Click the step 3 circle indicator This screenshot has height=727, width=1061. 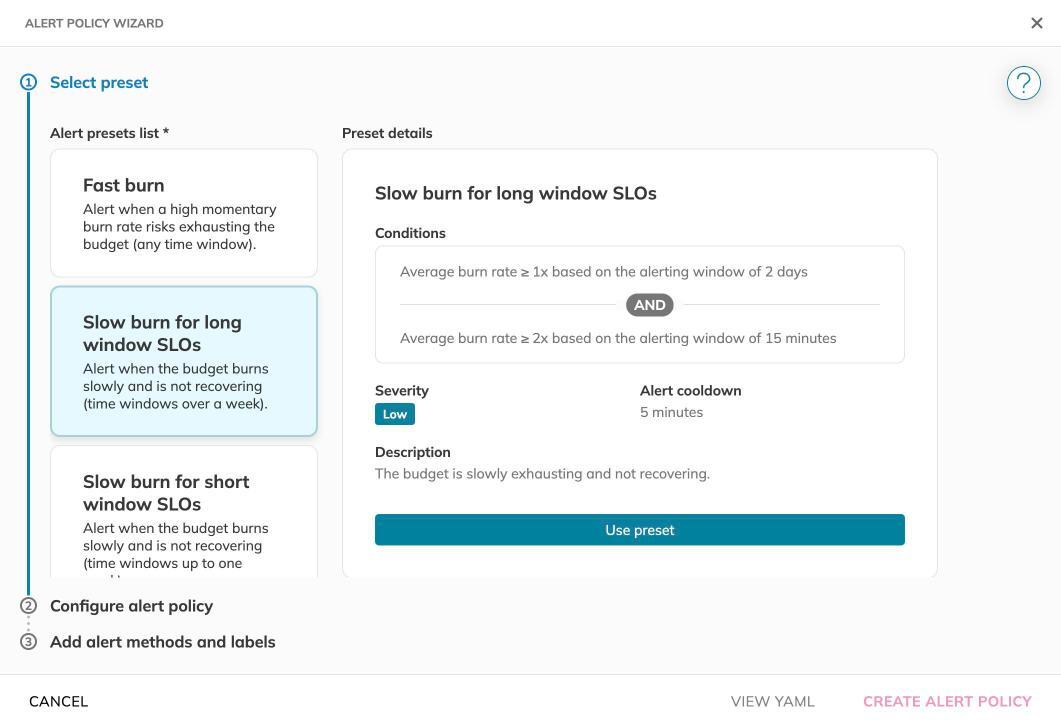29,642
